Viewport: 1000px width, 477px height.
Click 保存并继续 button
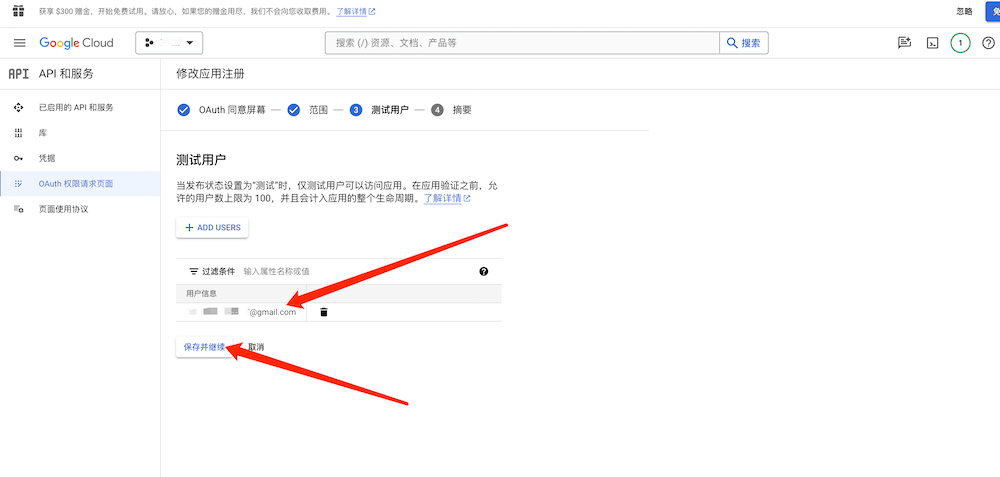(204, 347)
